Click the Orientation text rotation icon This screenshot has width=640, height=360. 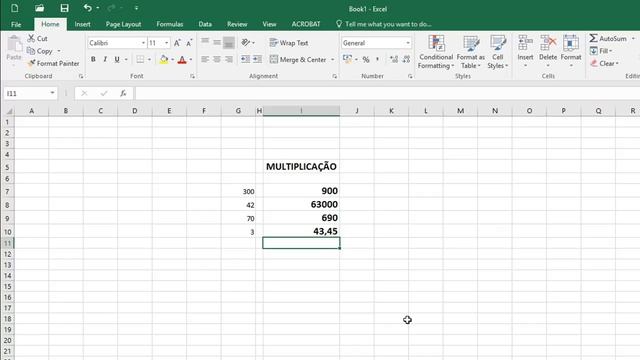point(245,42)
